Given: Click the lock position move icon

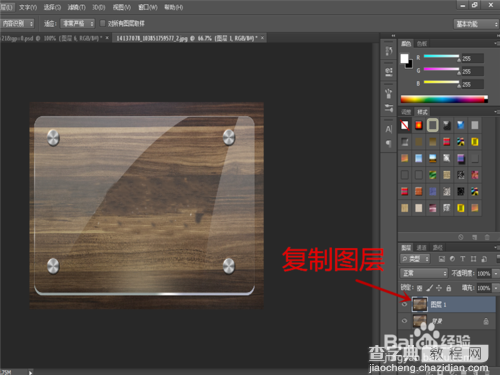Looking at the screenshot, I should tap(439, 288).
